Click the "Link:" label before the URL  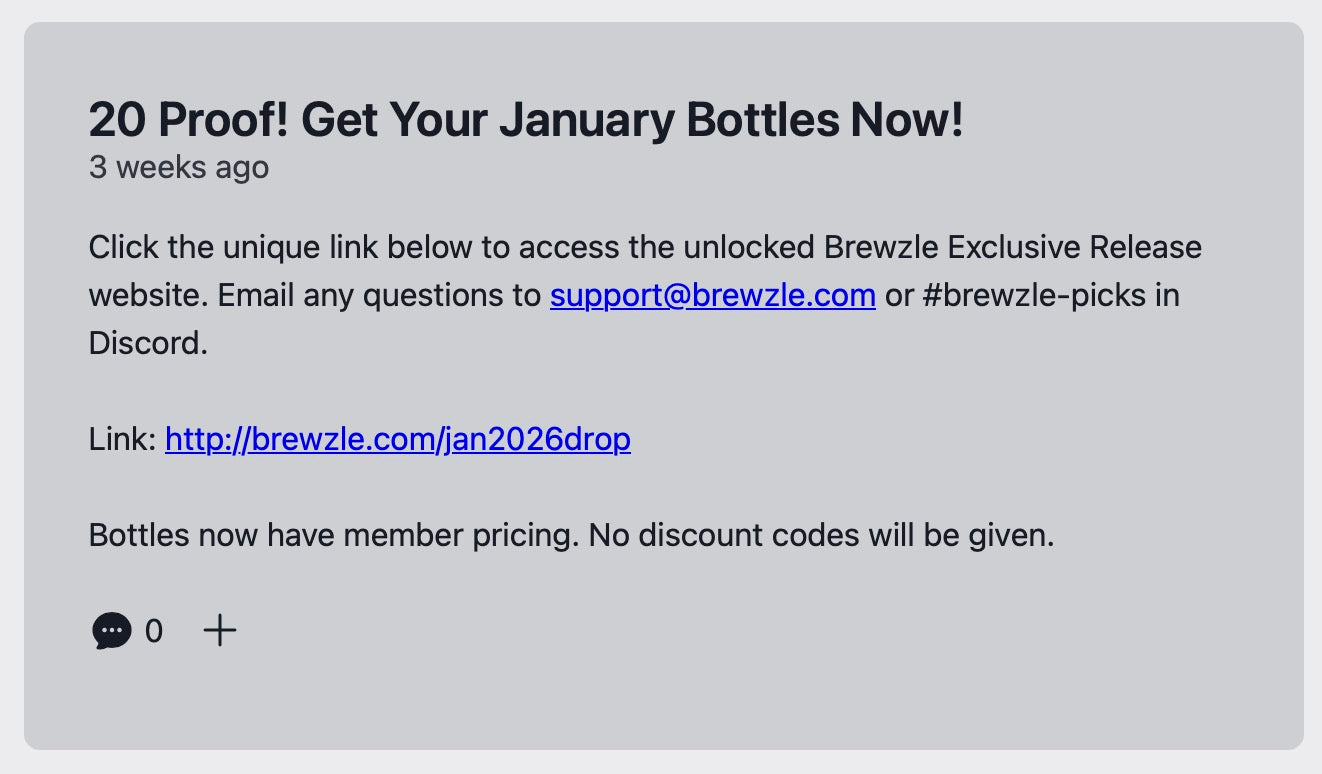point(122,439)
